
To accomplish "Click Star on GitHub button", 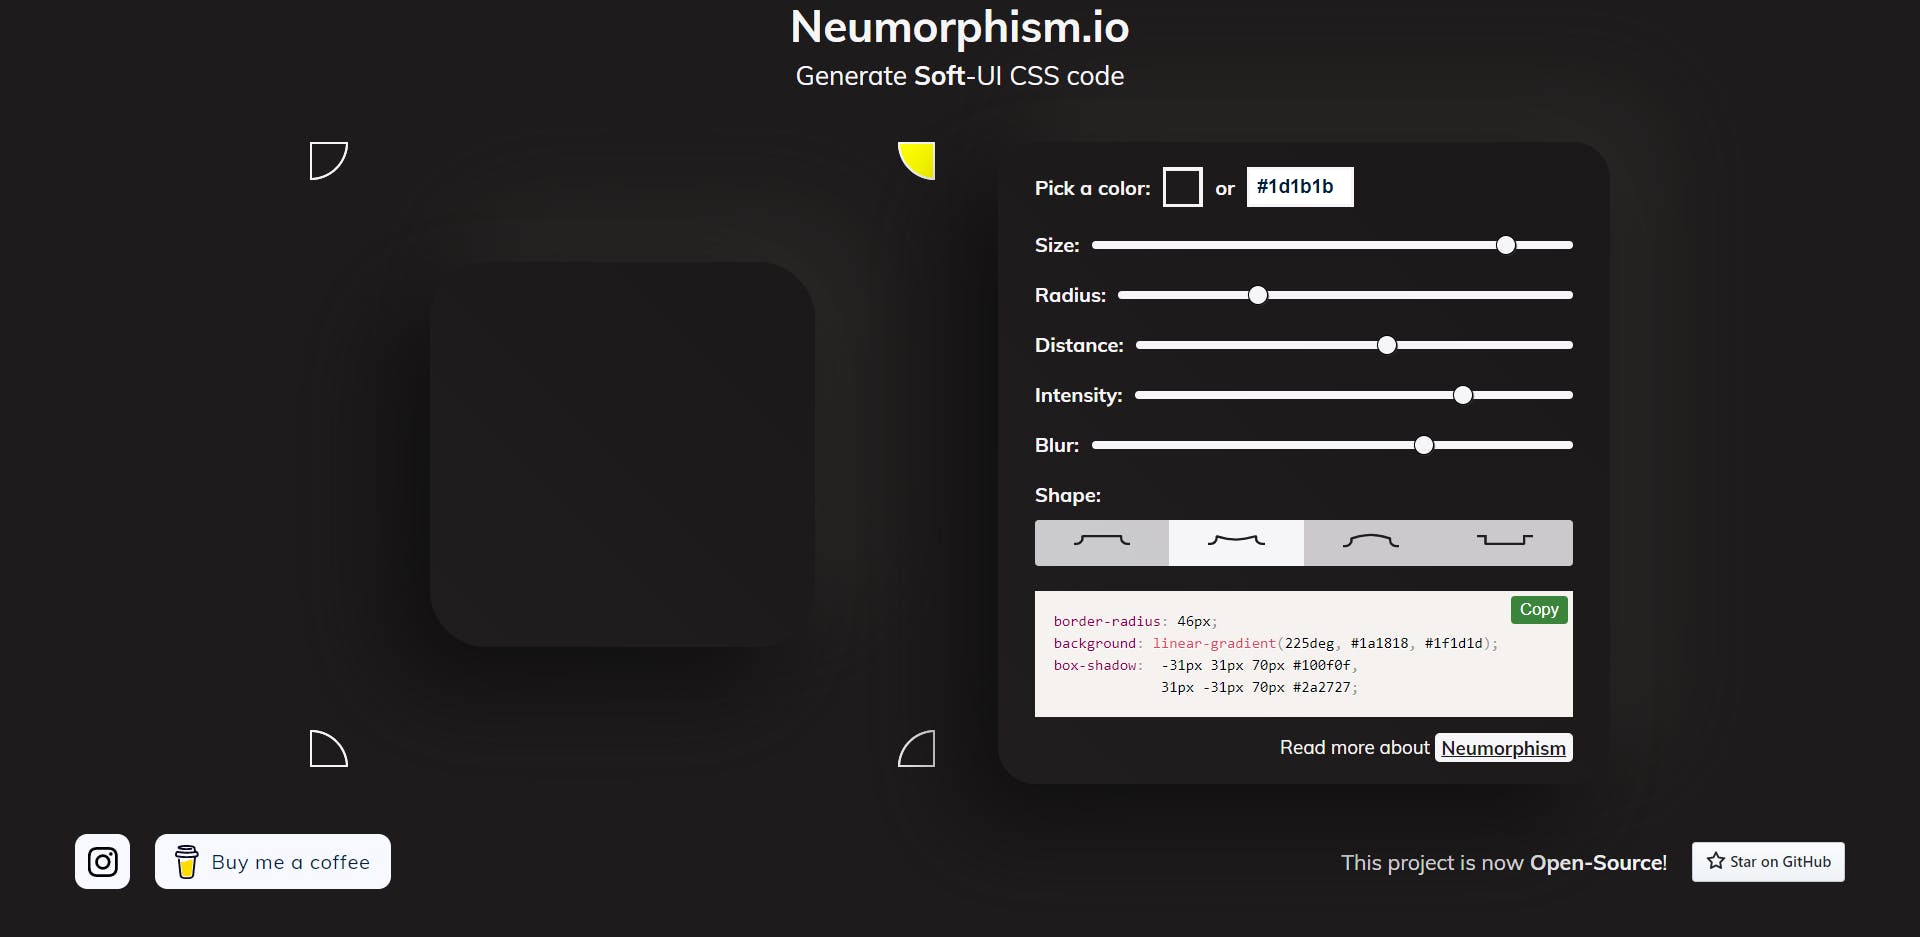I will point(1768,862).
